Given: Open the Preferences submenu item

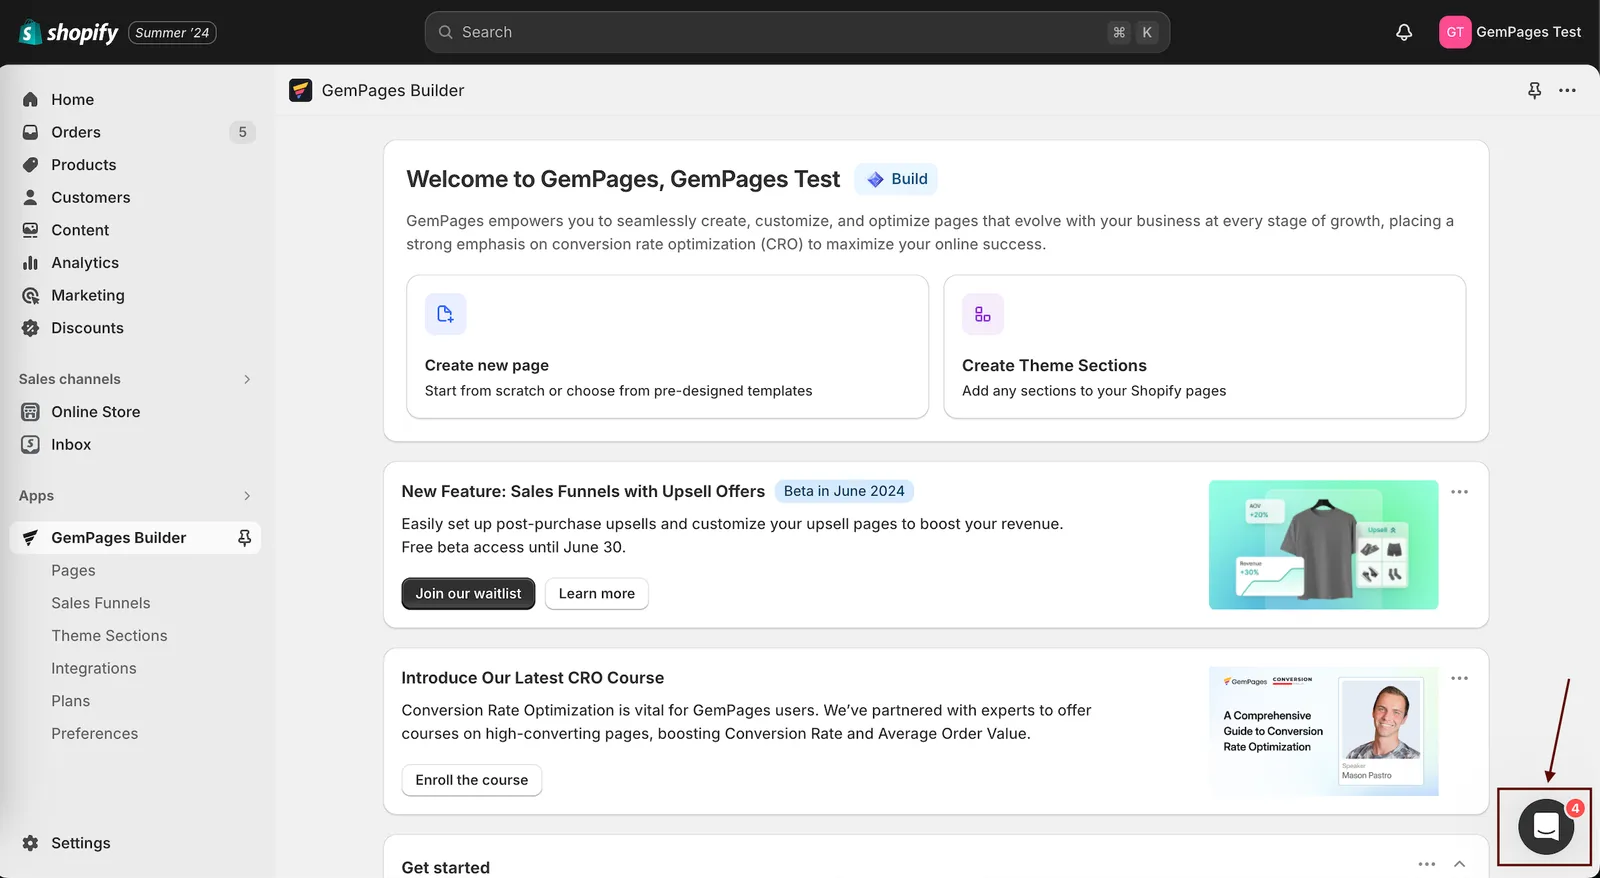Looking at the screenshot, I should coord(95,734).
